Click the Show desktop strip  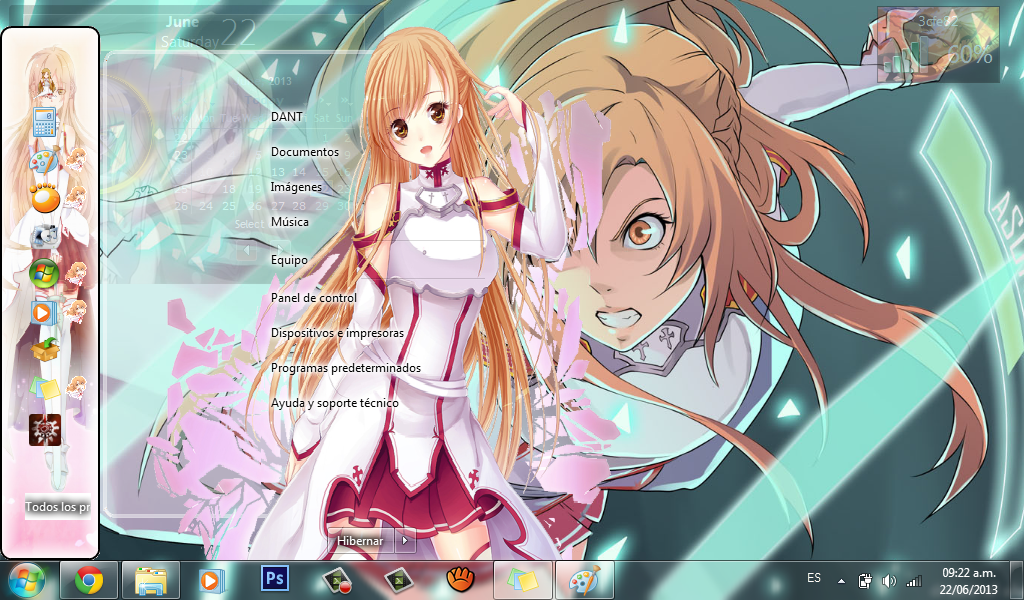tap(1017, 580)
